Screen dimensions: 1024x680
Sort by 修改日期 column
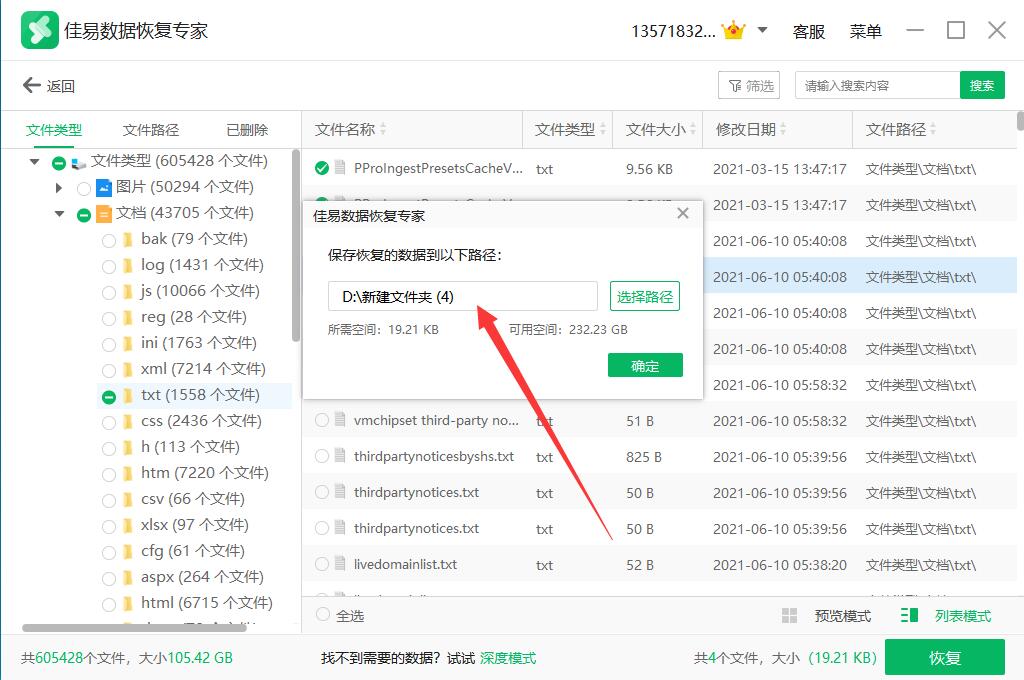(x=750, y=130)
